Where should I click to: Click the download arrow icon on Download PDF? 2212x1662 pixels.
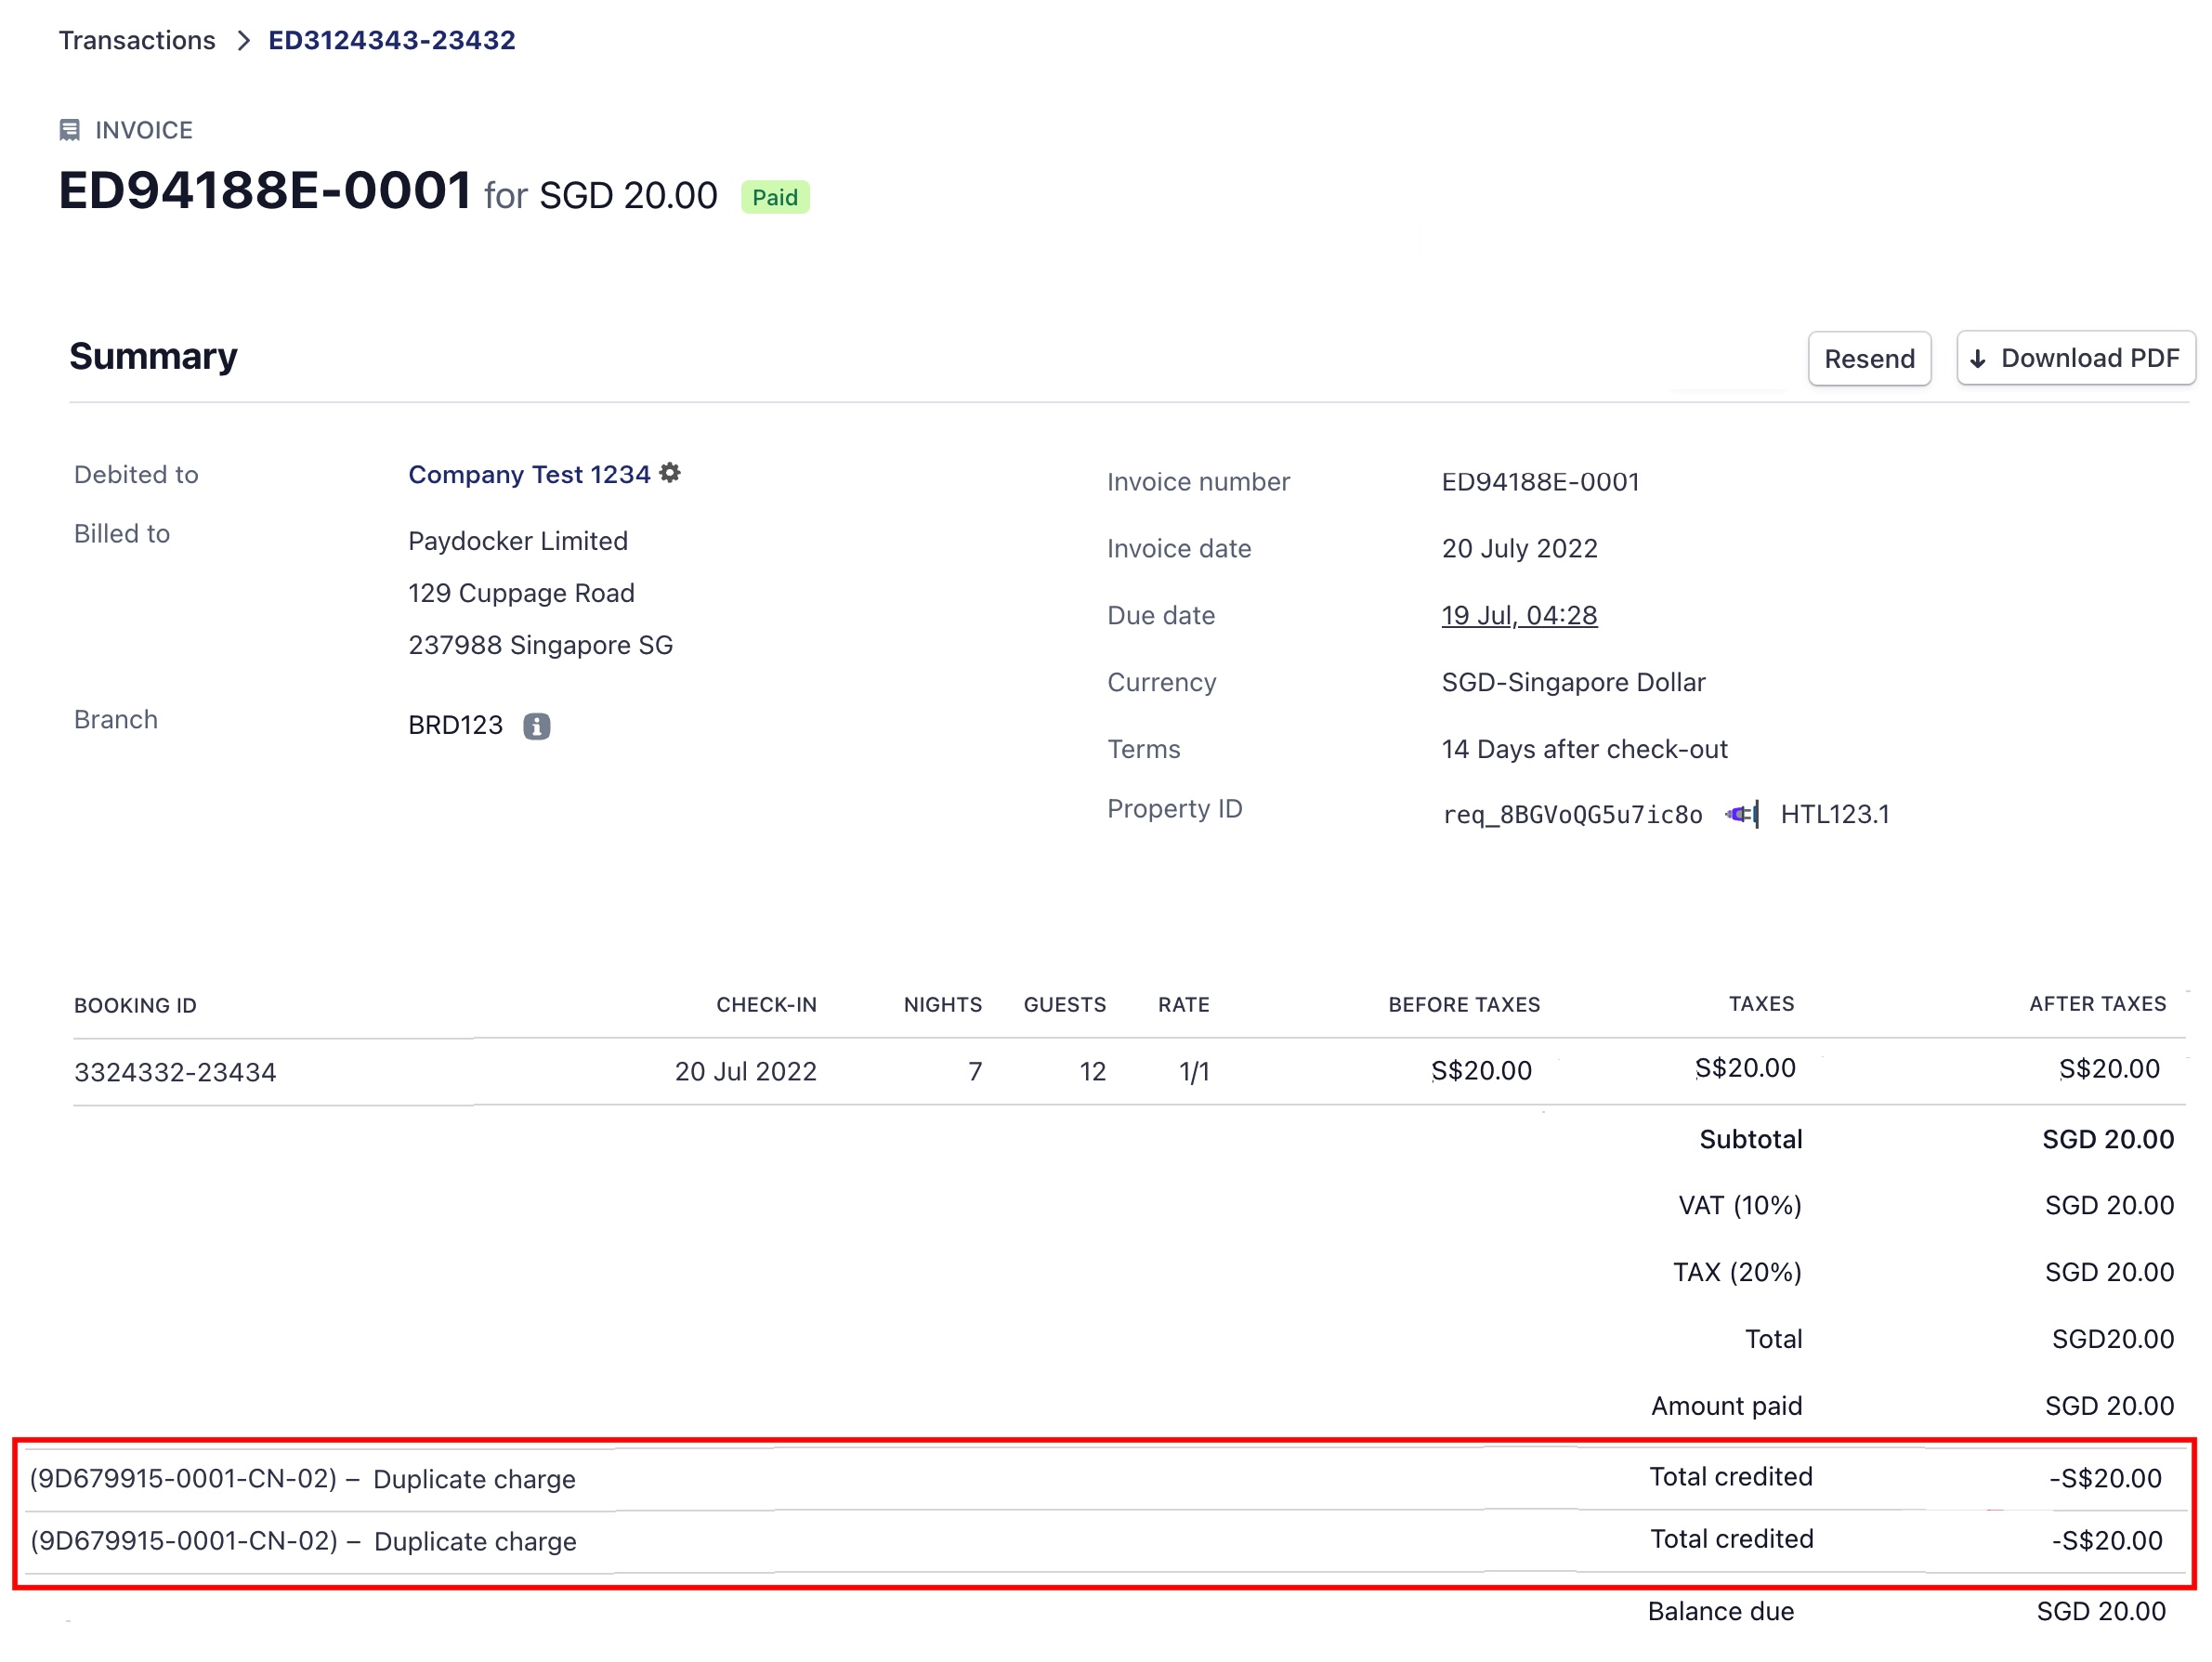[1977, 359]
